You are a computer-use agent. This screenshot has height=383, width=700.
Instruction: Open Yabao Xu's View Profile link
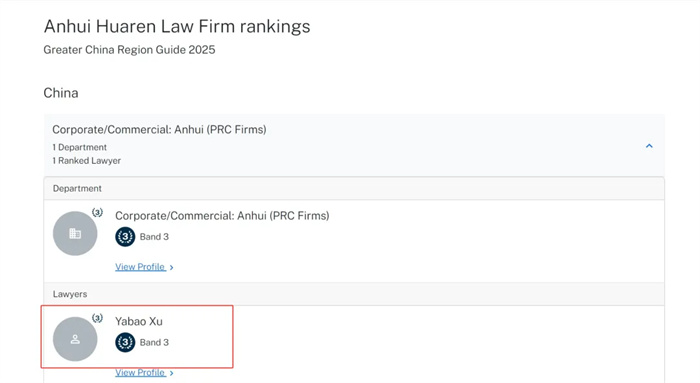pos(140,373)
